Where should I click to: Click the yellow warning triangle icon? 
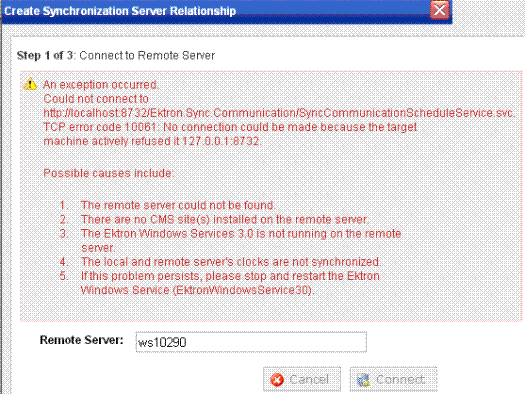30,84
